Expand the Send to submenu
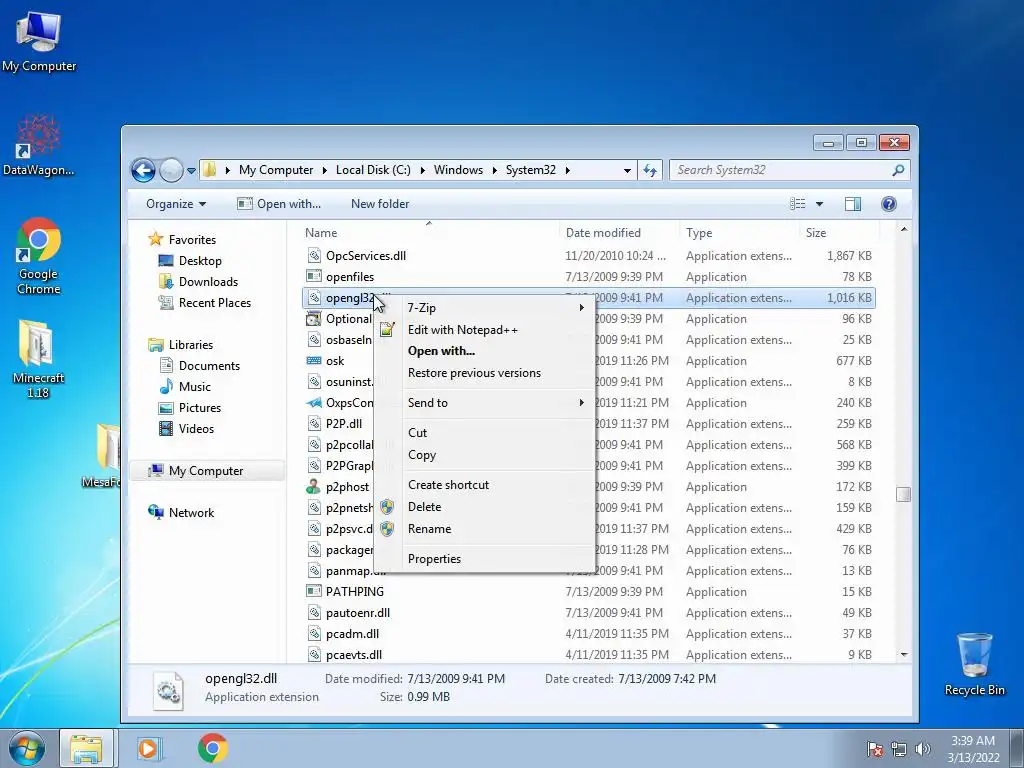 (x=581, y=403)
